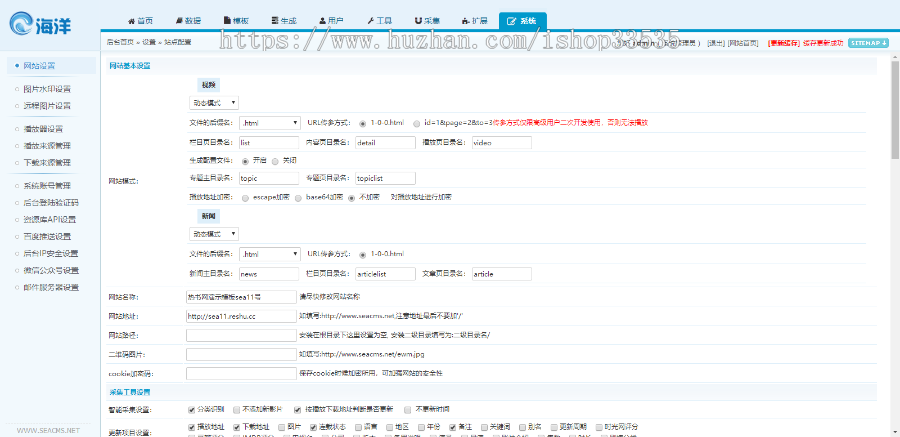This screenshot has height=437, width=900.
Task: Enable the 不更新时间 checkbox
Action: (x=407, y=410)
